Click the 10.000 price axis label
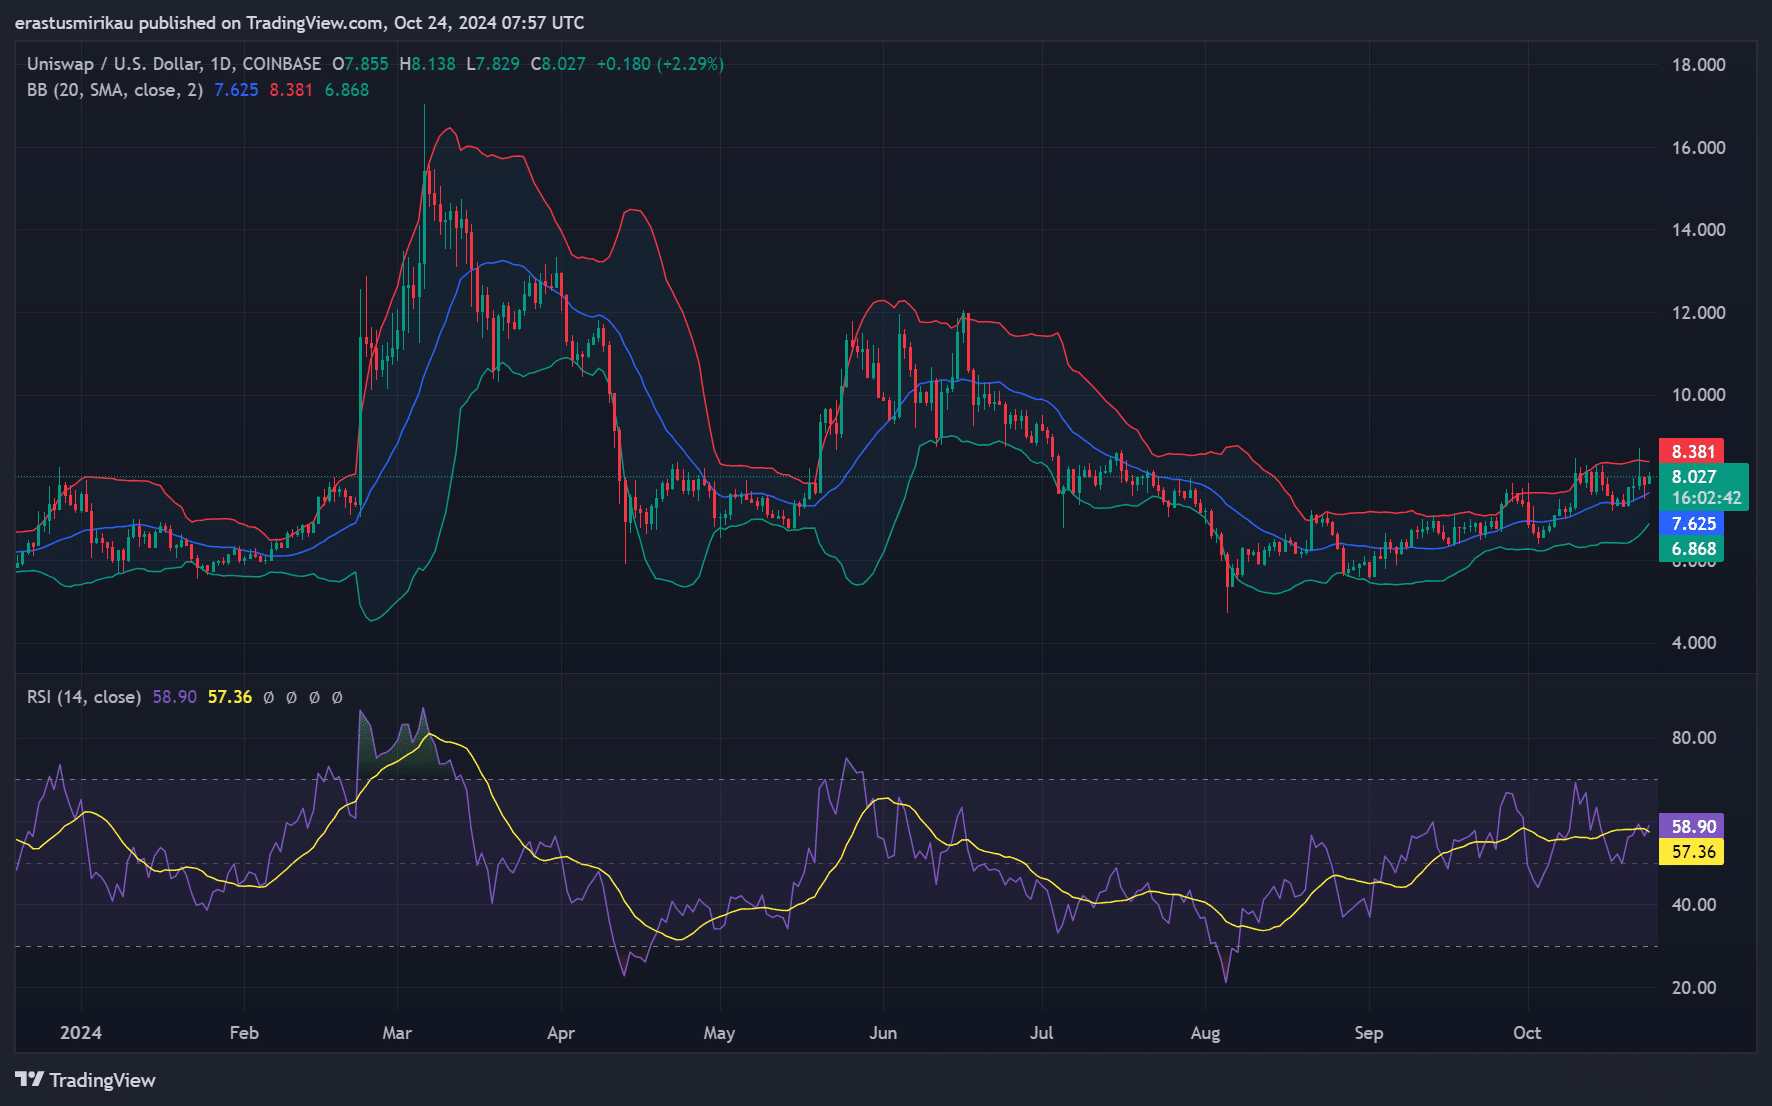This screenshot has width=1772, height=1106. click(1698, 395)
